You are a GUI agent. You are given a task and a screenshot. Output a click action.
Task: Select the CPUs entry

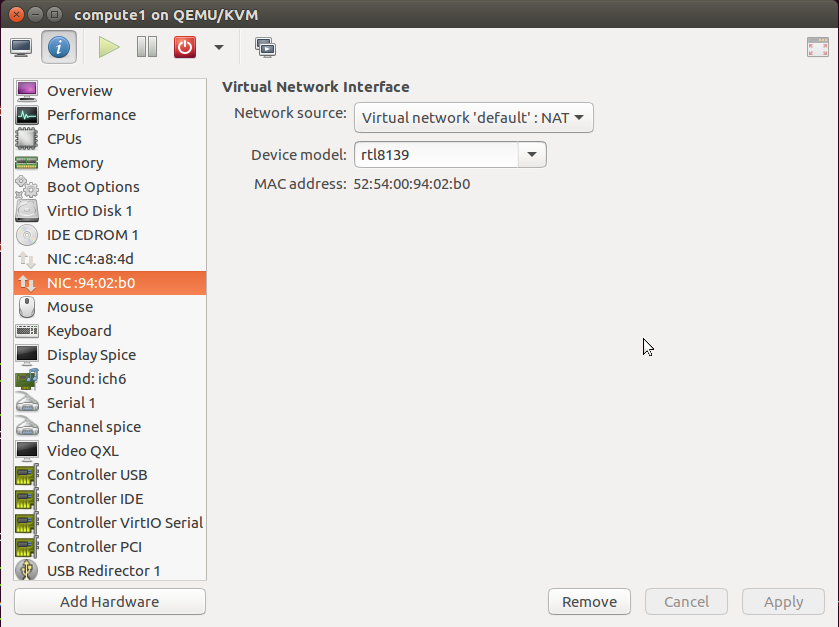click(110, 139)
